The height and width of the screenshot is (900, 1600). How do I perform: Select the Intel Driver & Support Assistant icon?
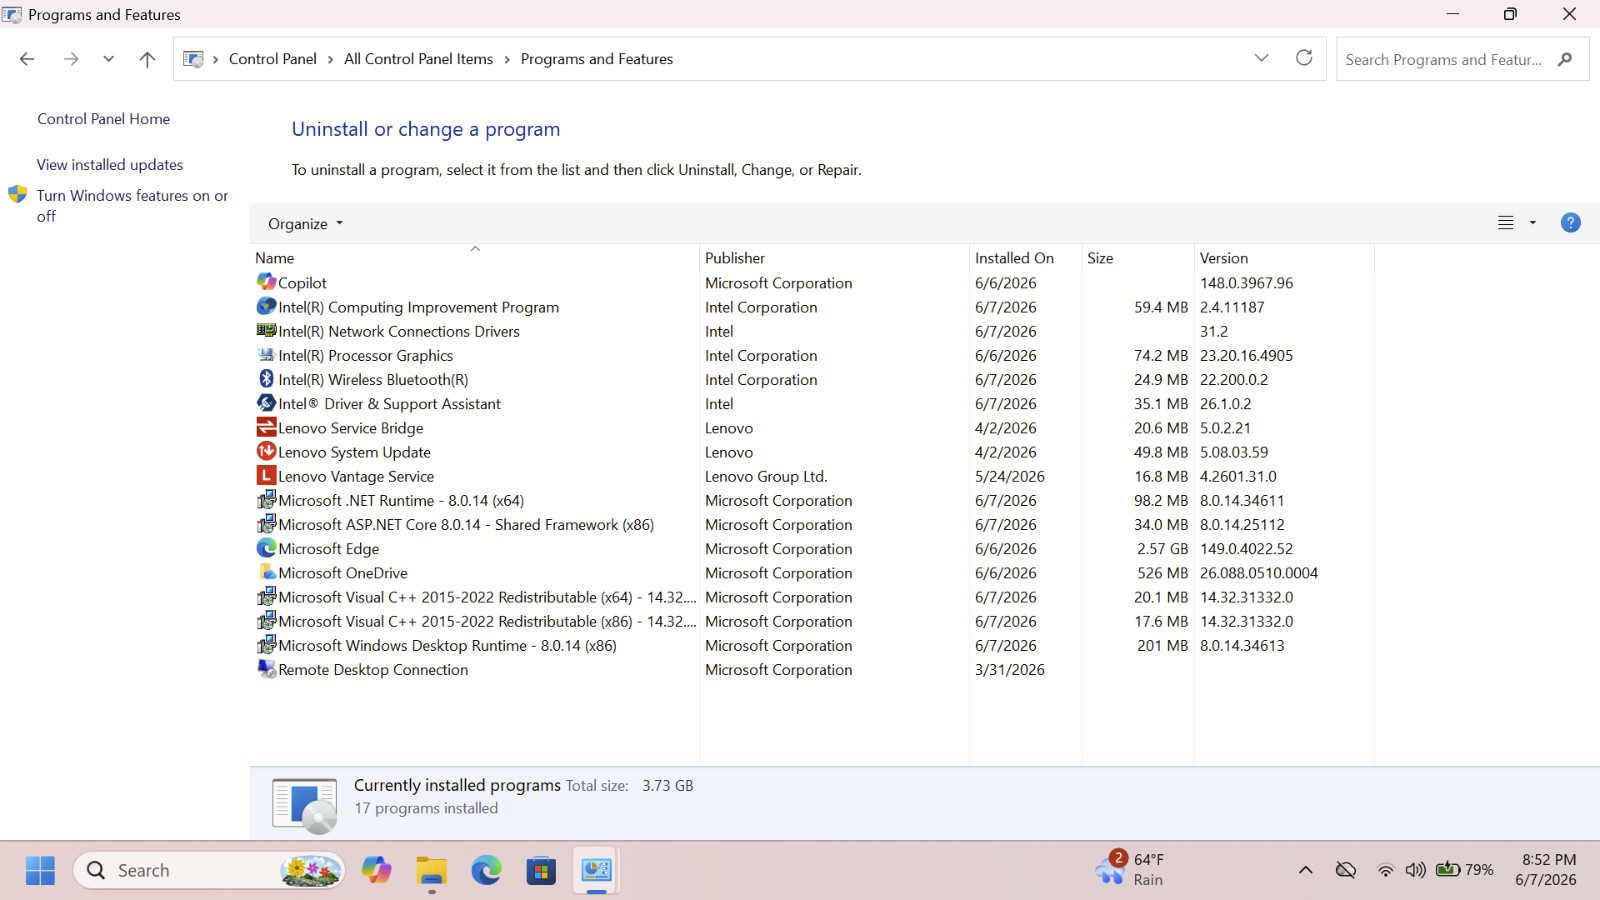[x=266, y=403]
